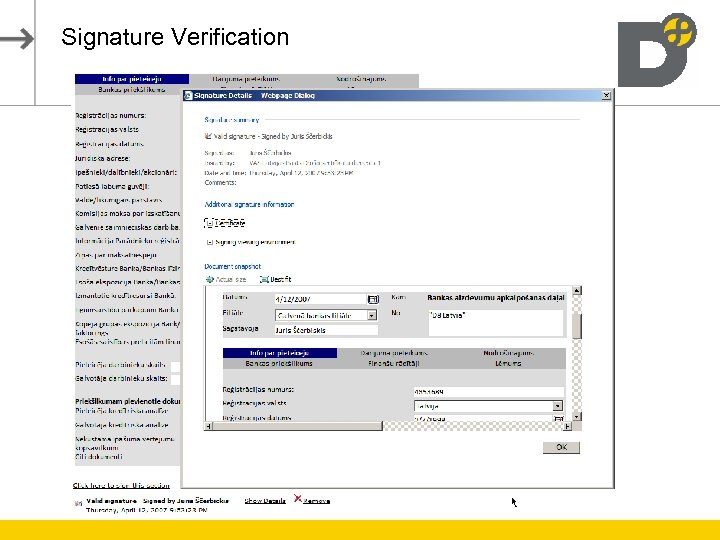Confirm the dialog with OK button
The image size is (720, 540).
click(x=561, y=448)
